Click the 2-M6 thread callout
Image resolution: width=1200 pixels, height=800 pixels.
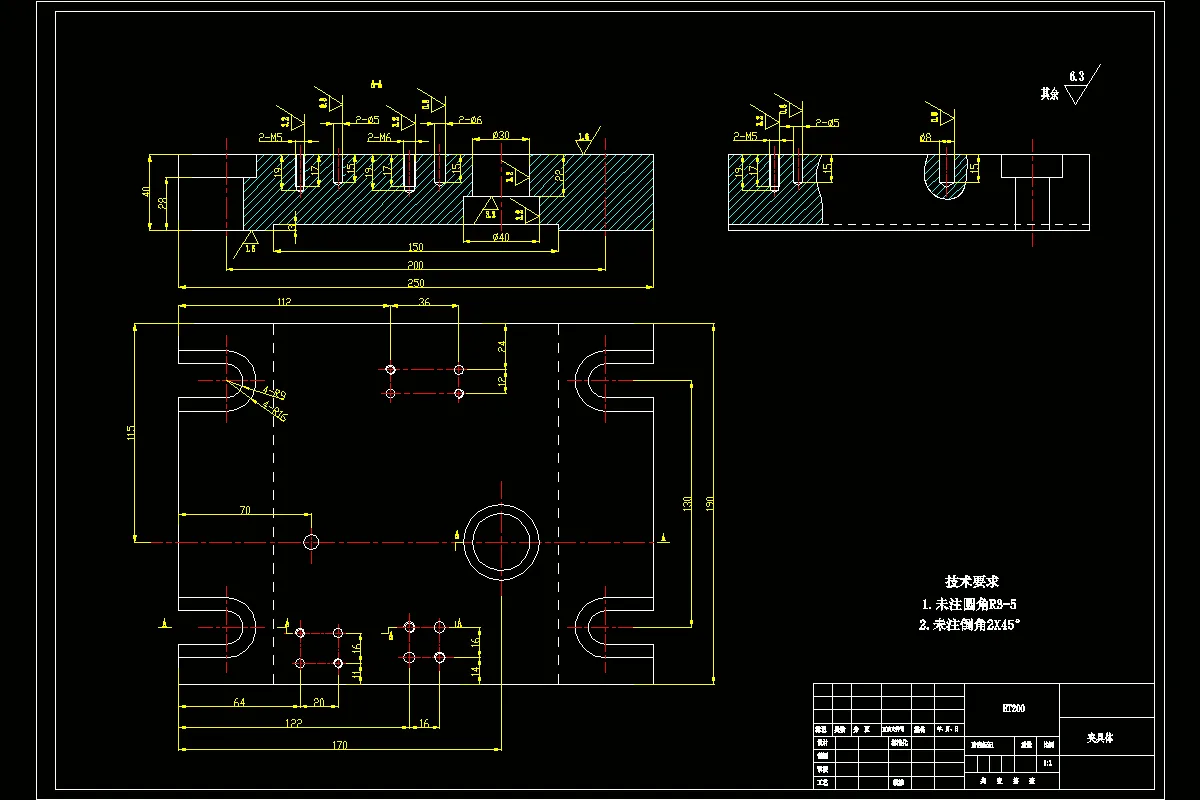tap(378, 137)
